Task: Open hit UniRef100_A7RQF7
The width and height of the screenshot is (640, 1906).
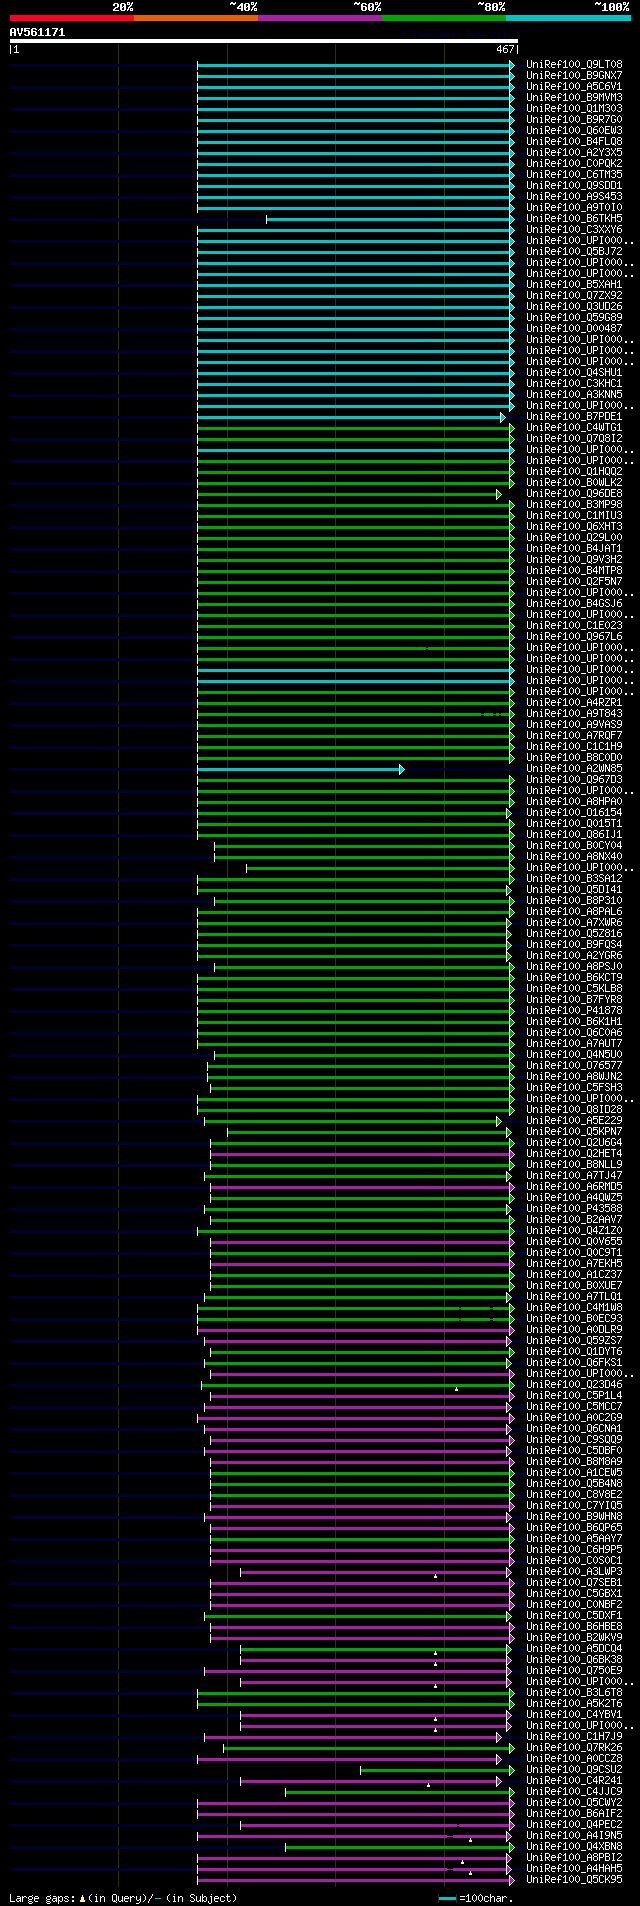Action: coord(574,735)
